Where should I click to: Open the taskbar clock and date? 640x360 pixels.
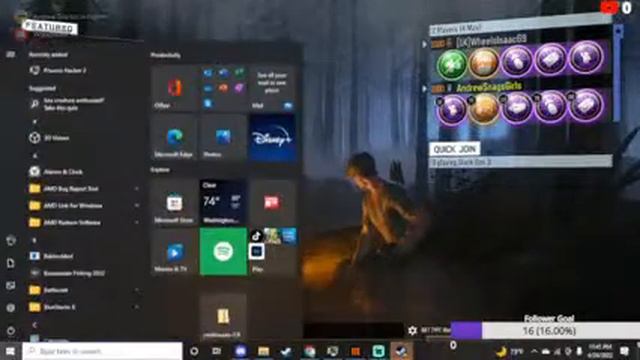600,351
